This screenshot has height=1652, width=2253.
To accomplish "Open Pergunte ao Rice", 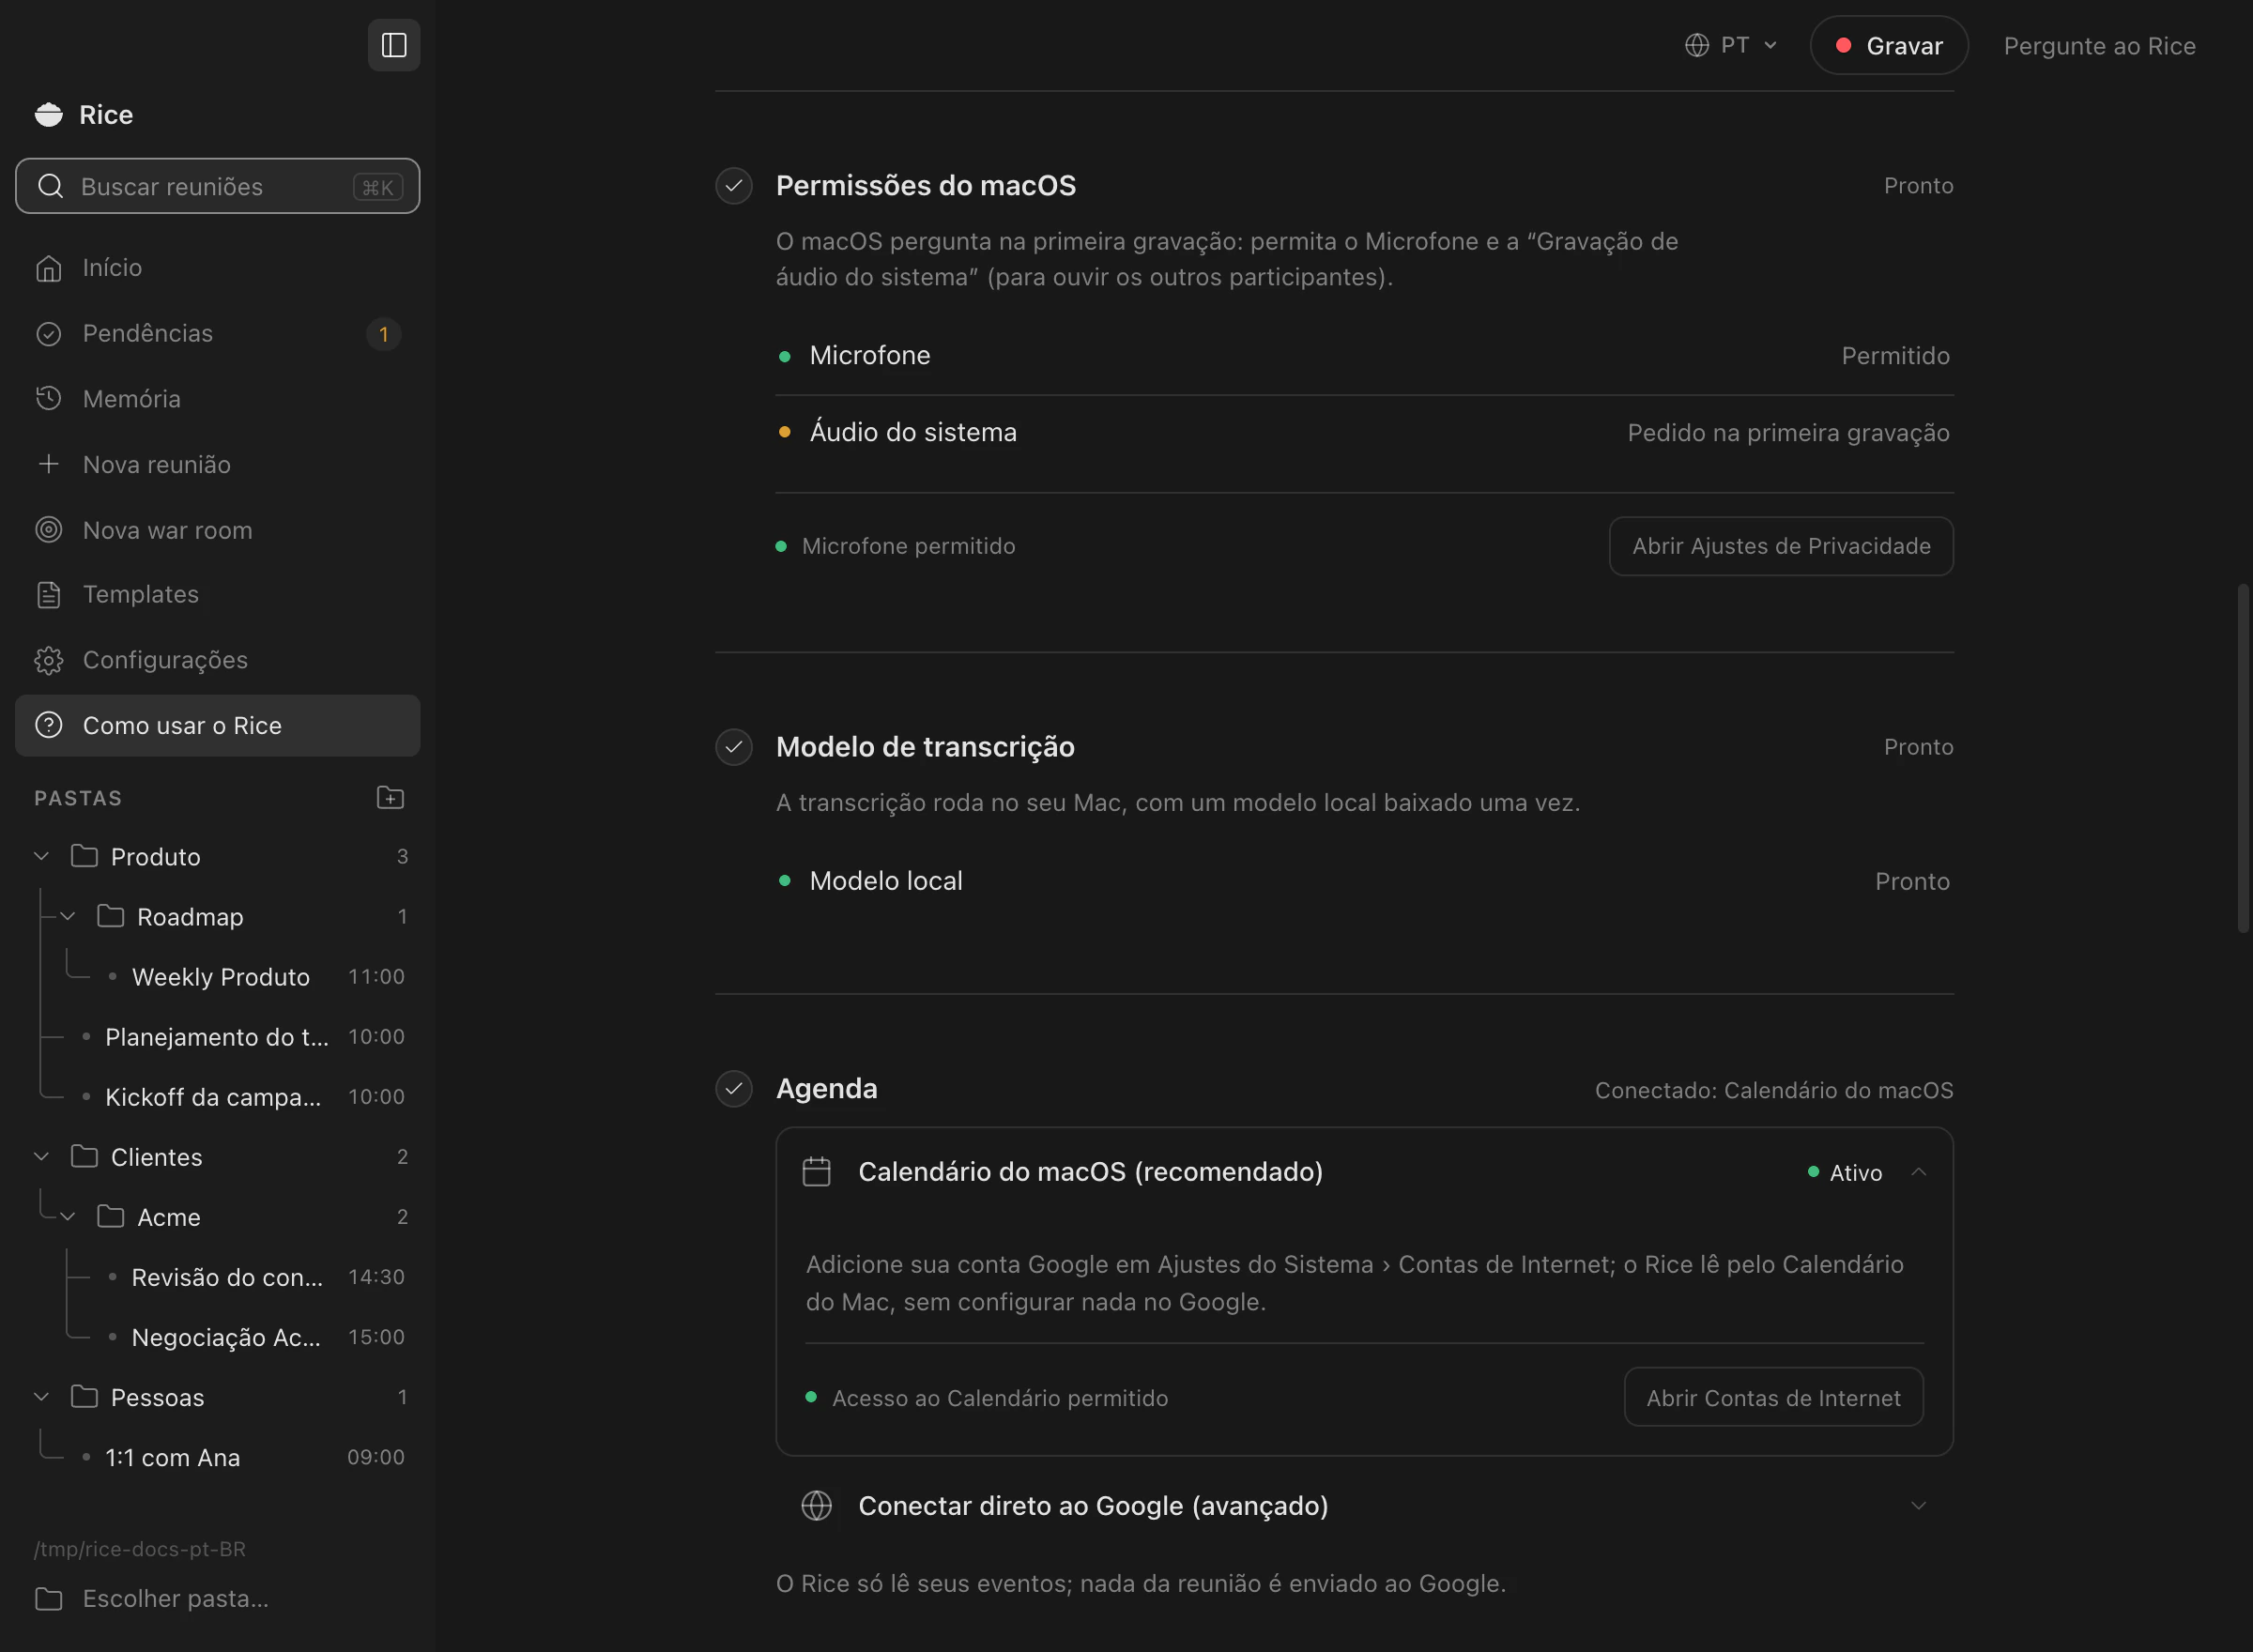I will (2099, 46).
